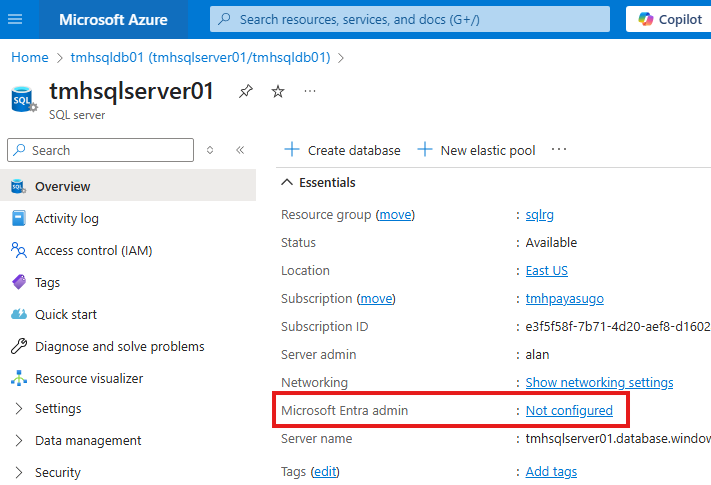Screen dimensions: 711x485
Task: Pin tmhsqlserver01 to dashboard
Action: pos(245,91)
